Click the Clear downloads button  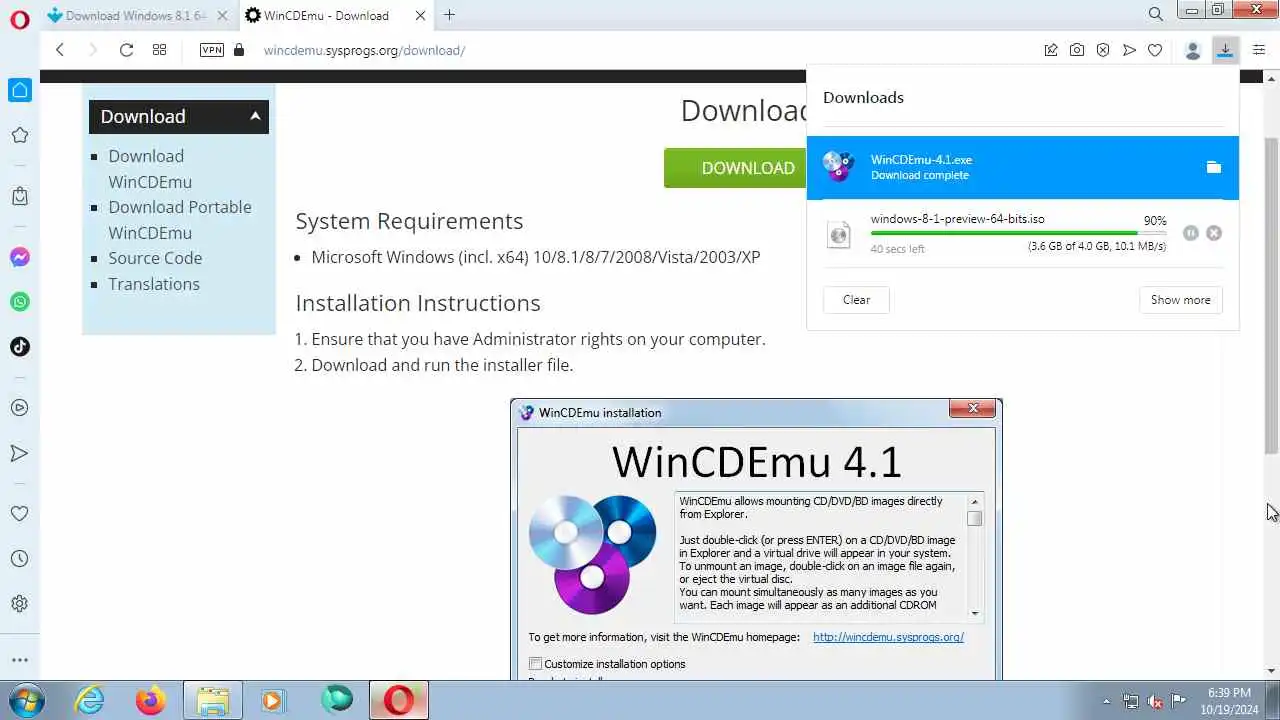(x=856, y=300)
